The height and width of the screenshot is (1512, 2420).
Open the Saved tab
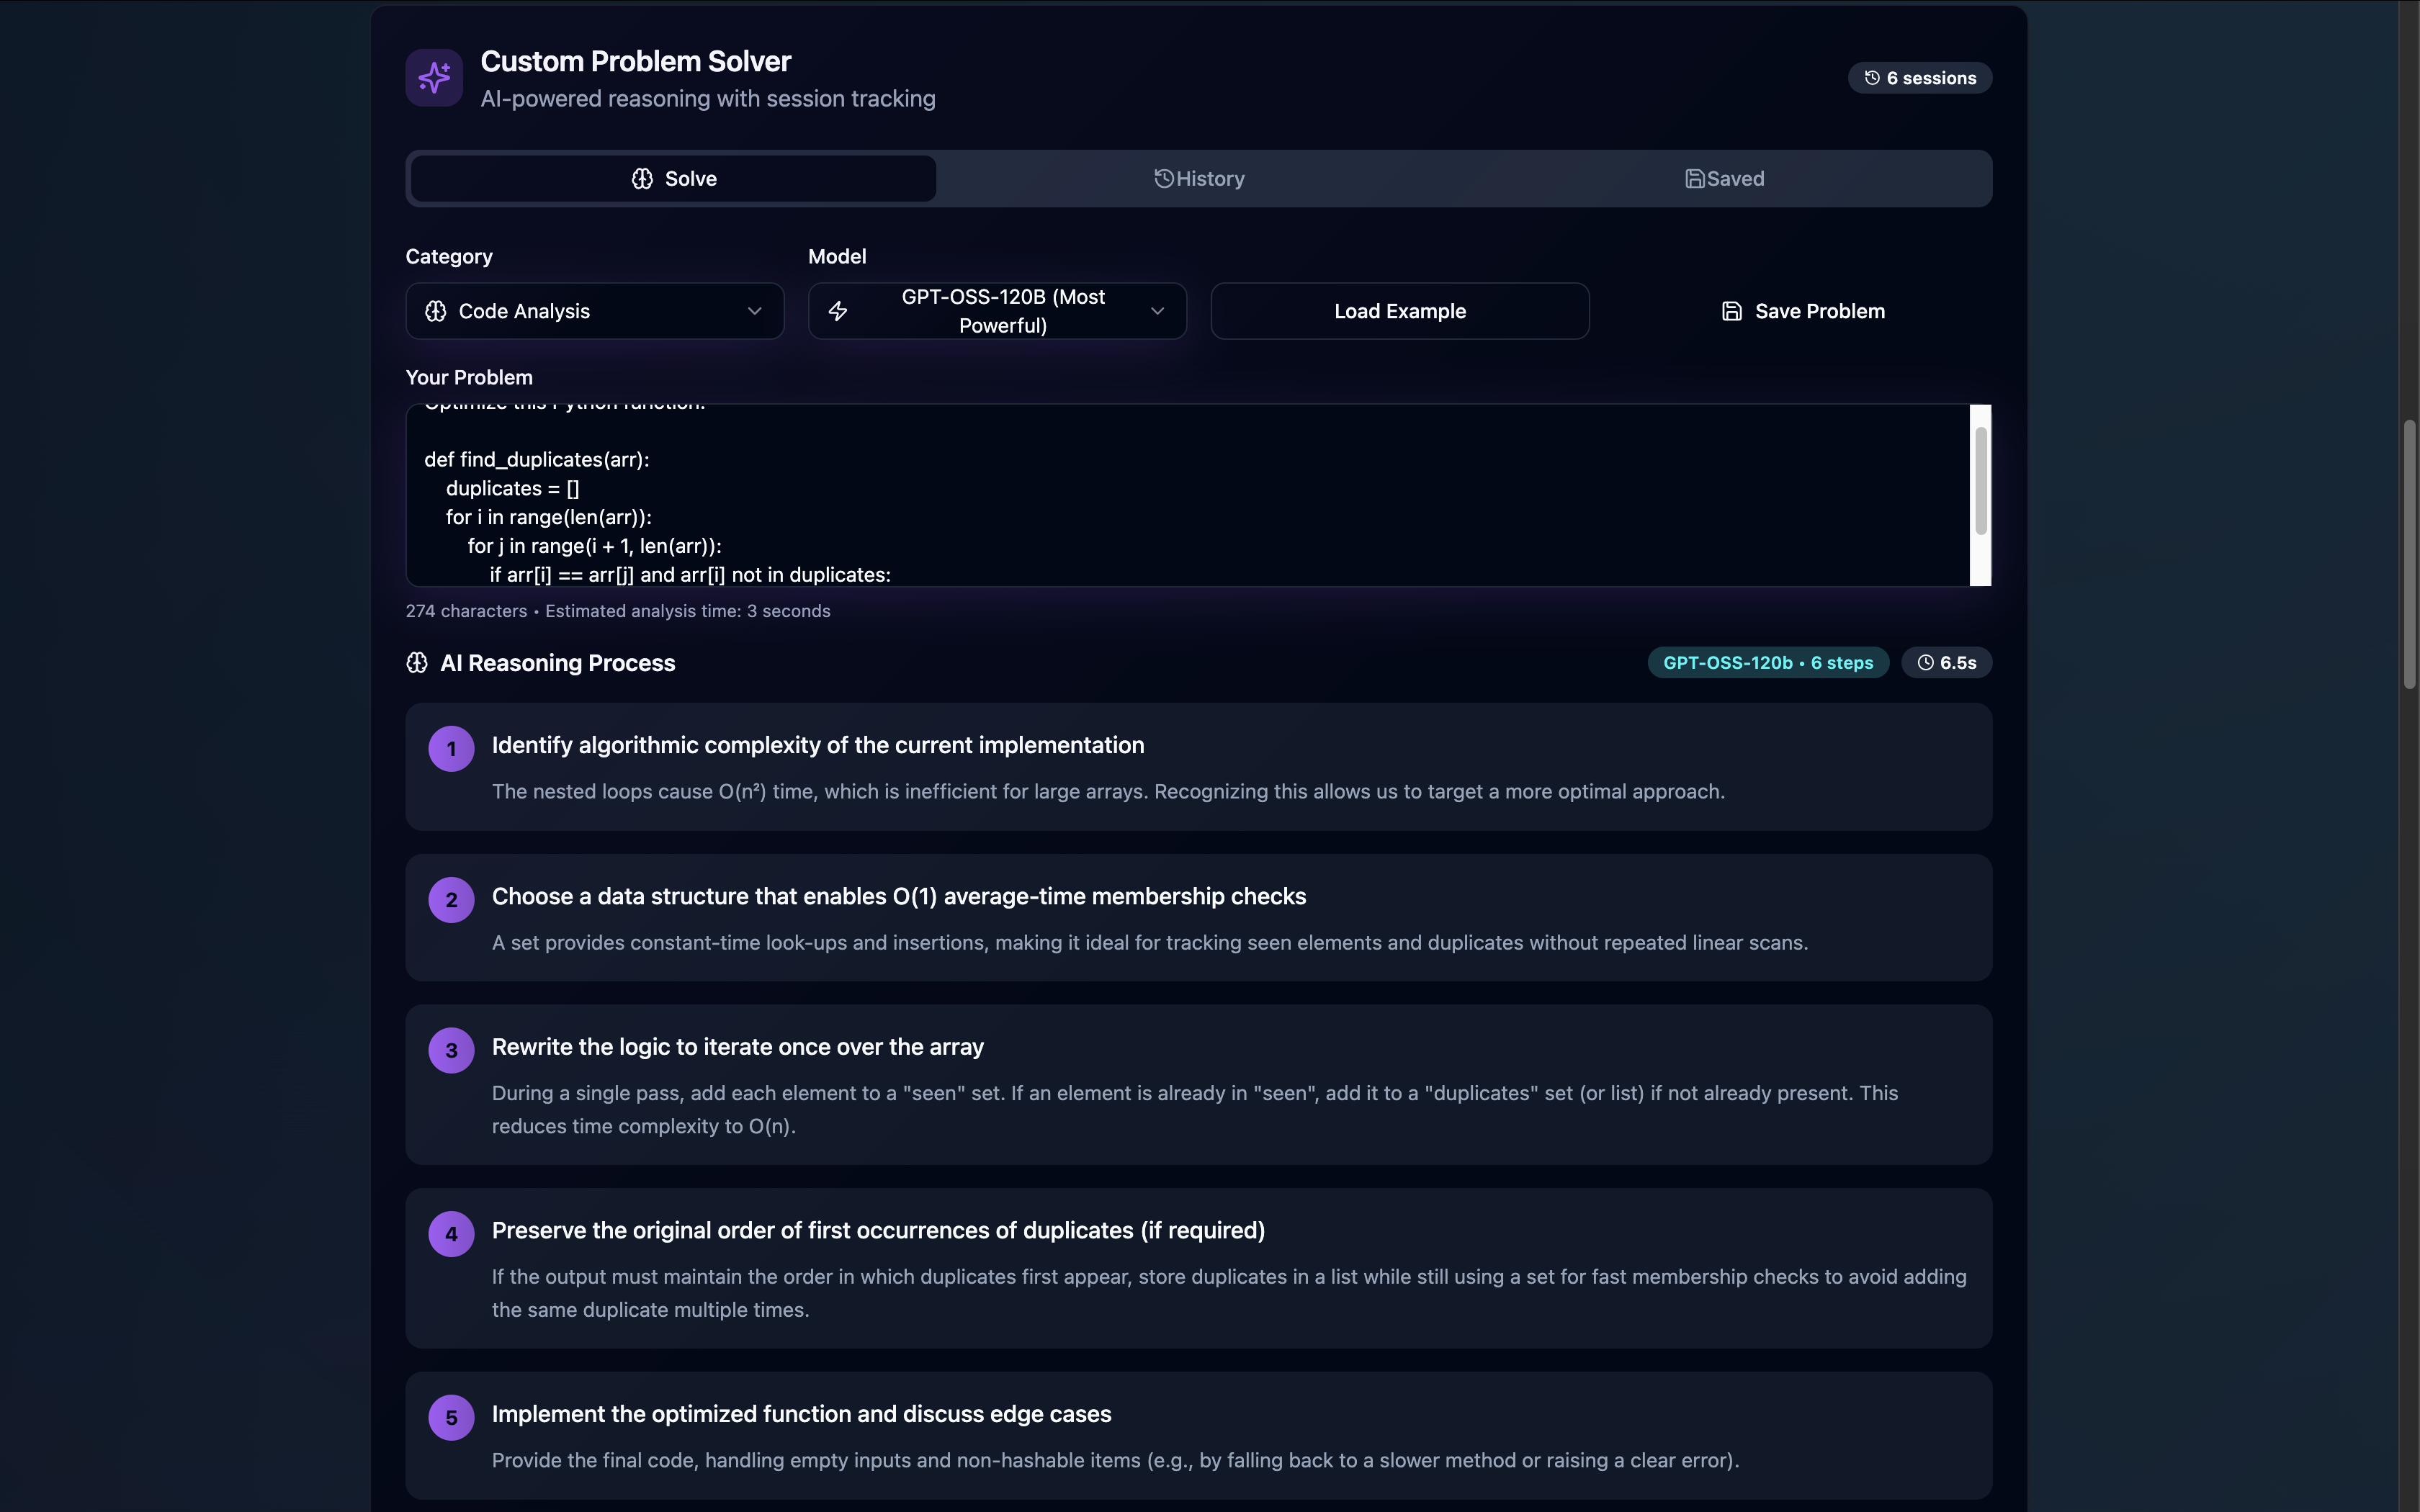1724,179
